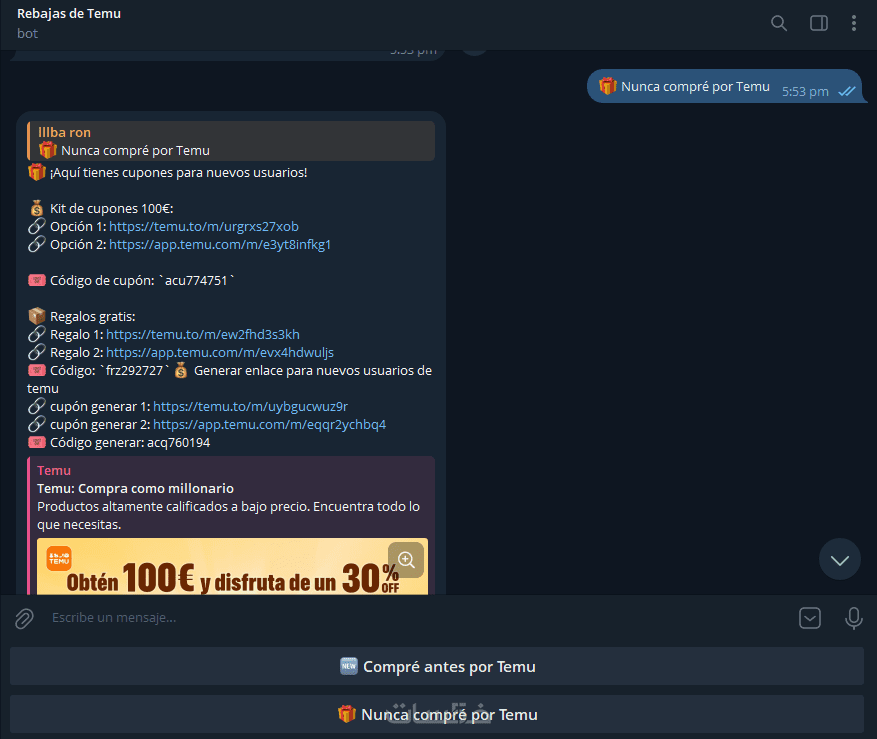Copy the code frz292727
This screenshot has width=877, height=739.
click(134, 370)
